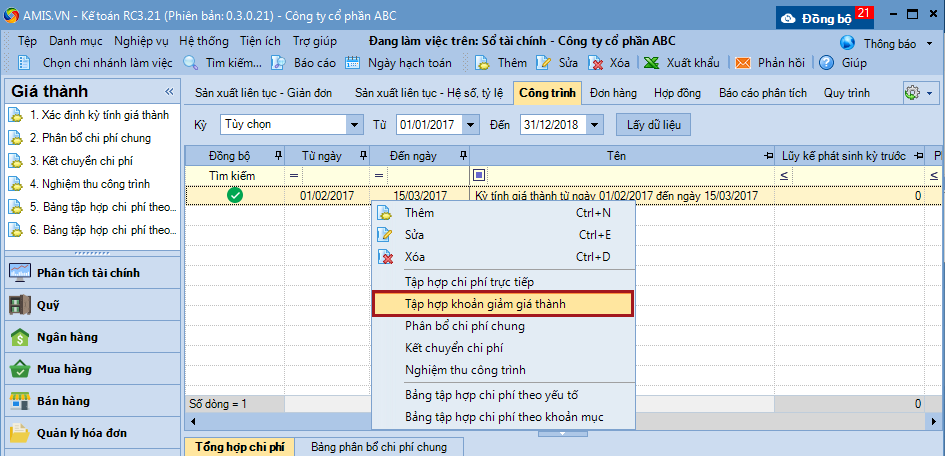Screen dimensions: 945x456
Task: Click the Xuất khẩu Excel icon
Action: click(x=650, y=62)
